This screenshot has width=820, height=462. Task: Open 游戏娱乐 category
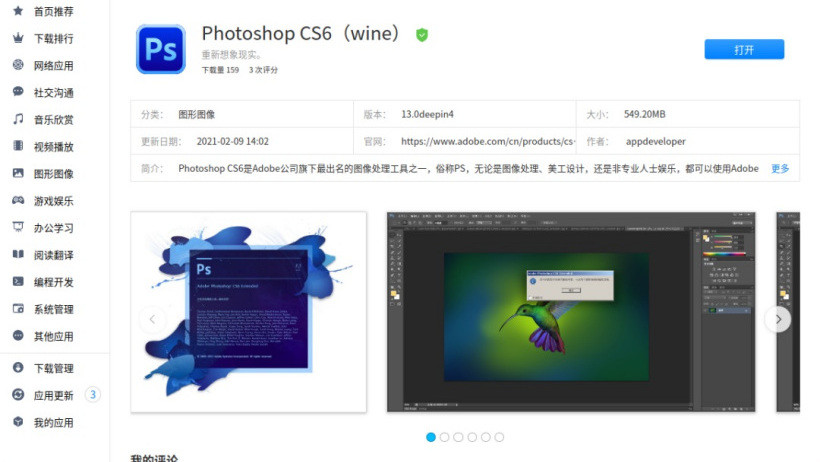(x=54, y=201)
